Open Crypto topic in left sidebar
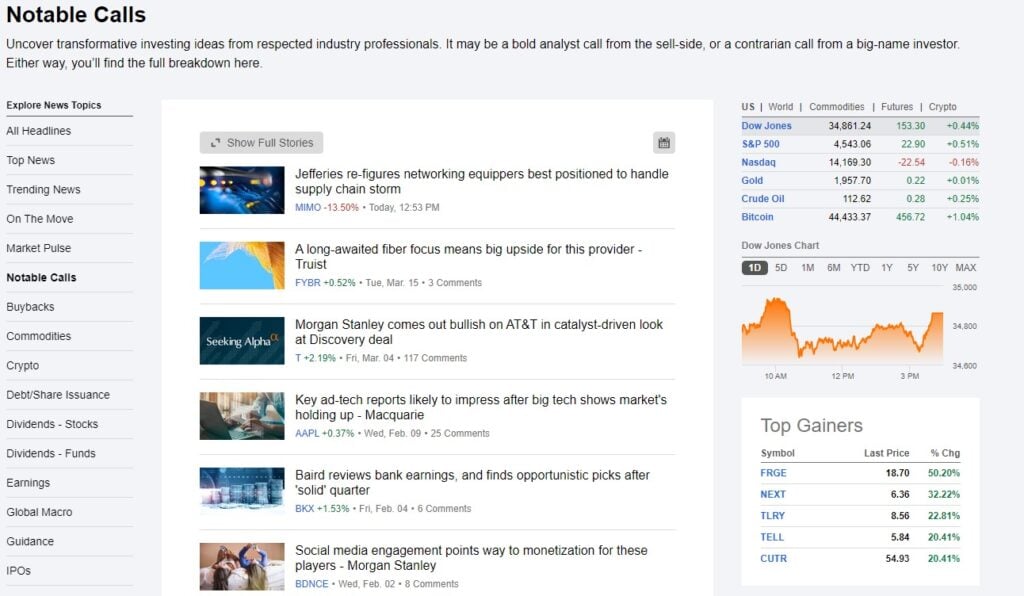 click(23, 366)
